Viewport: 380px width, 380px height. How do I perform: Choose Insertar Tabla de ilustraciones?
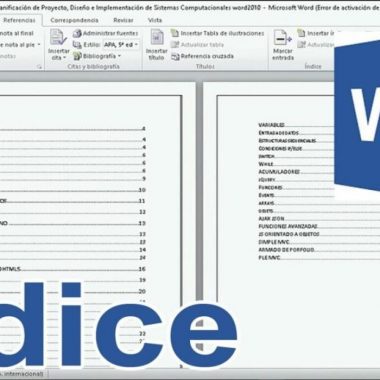(217, 33)
